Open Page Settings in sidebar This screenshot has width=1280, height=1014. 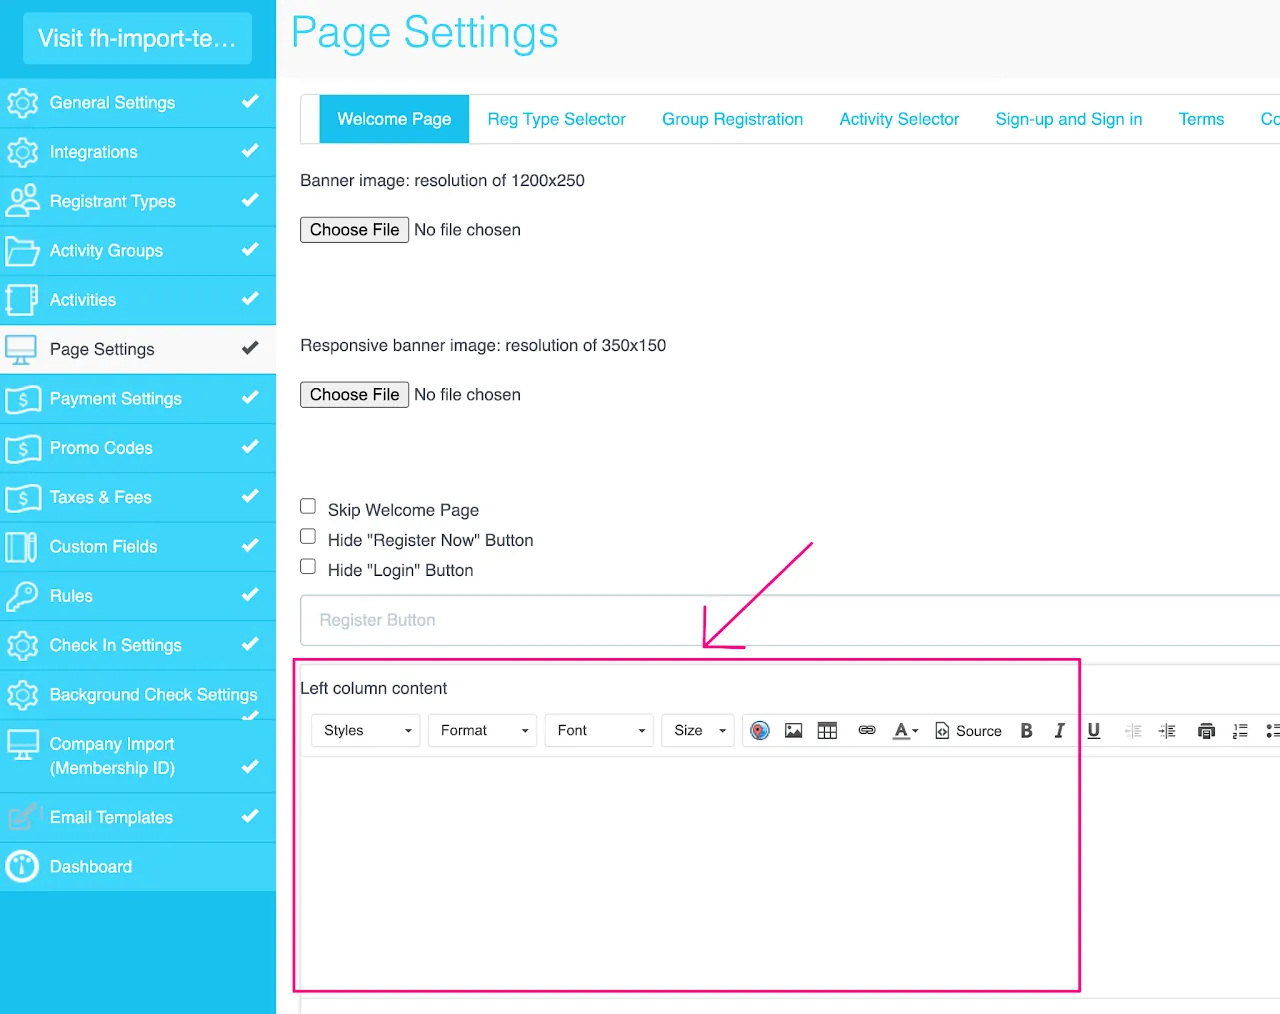tap(138, 350)
